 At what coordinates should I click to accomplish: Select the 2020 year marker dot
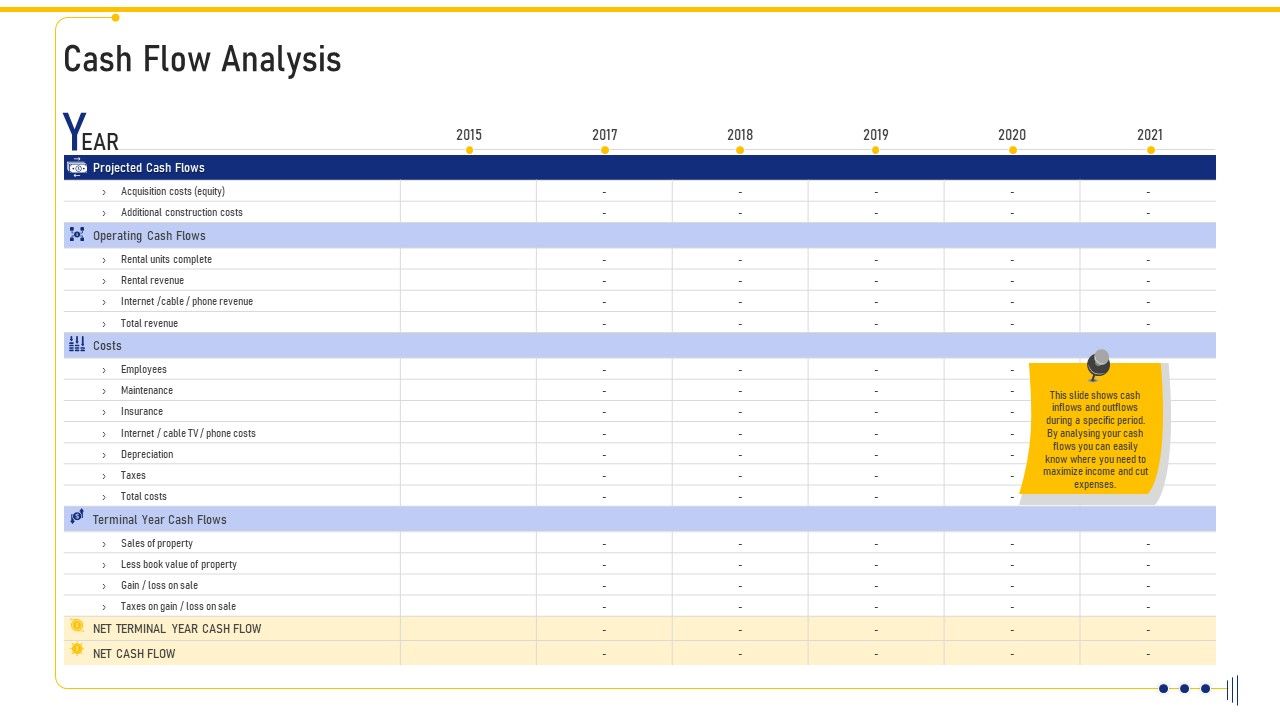1013,150
